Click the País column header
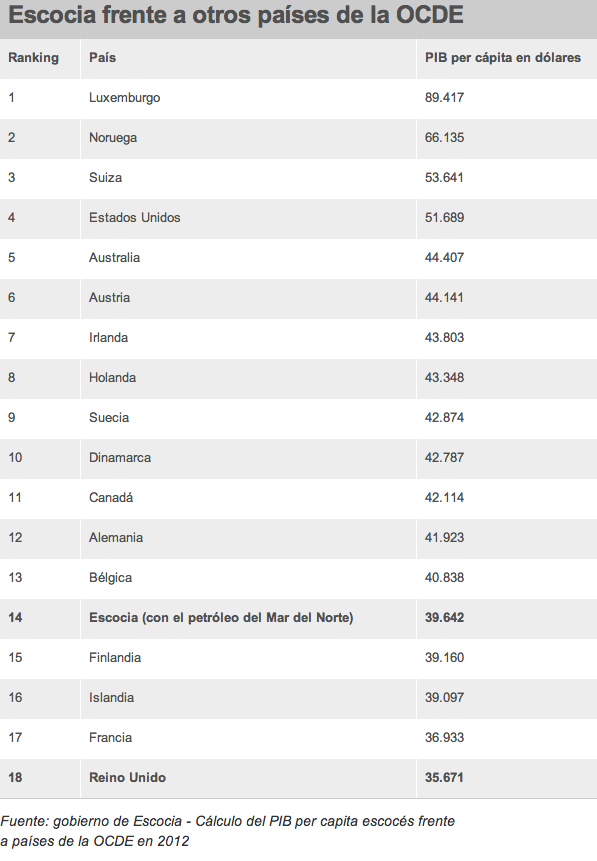Image resolution: width=597 pixels, height=861 pixels. pos(103,58)
